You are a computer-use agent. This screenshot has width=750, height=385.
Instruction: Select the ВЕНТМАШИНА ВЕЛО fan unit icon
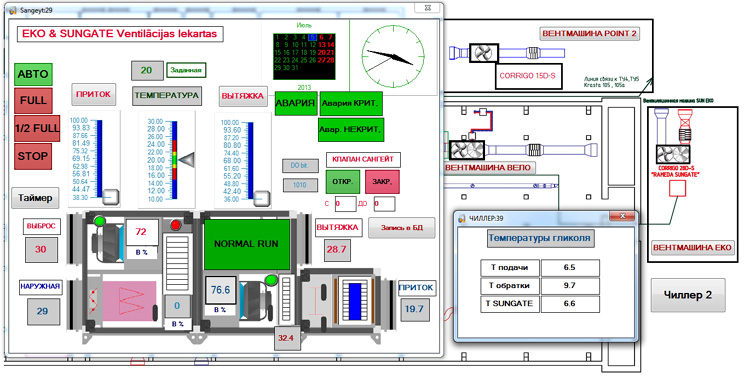pos(467,150)
